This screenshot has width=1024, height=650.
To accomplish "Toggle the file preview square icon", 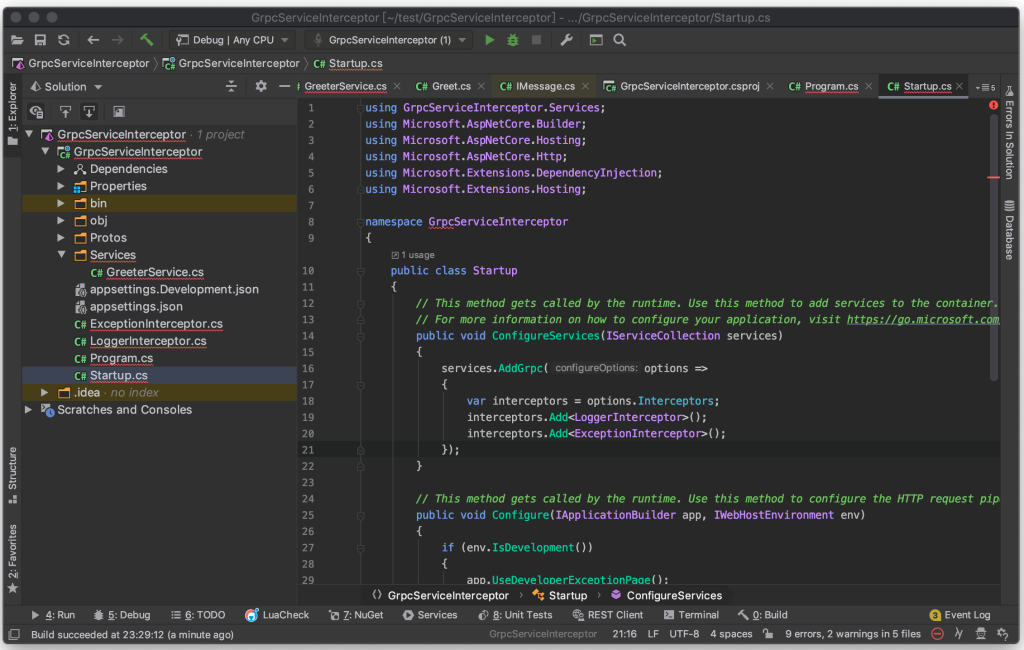I will click(118, 112).
